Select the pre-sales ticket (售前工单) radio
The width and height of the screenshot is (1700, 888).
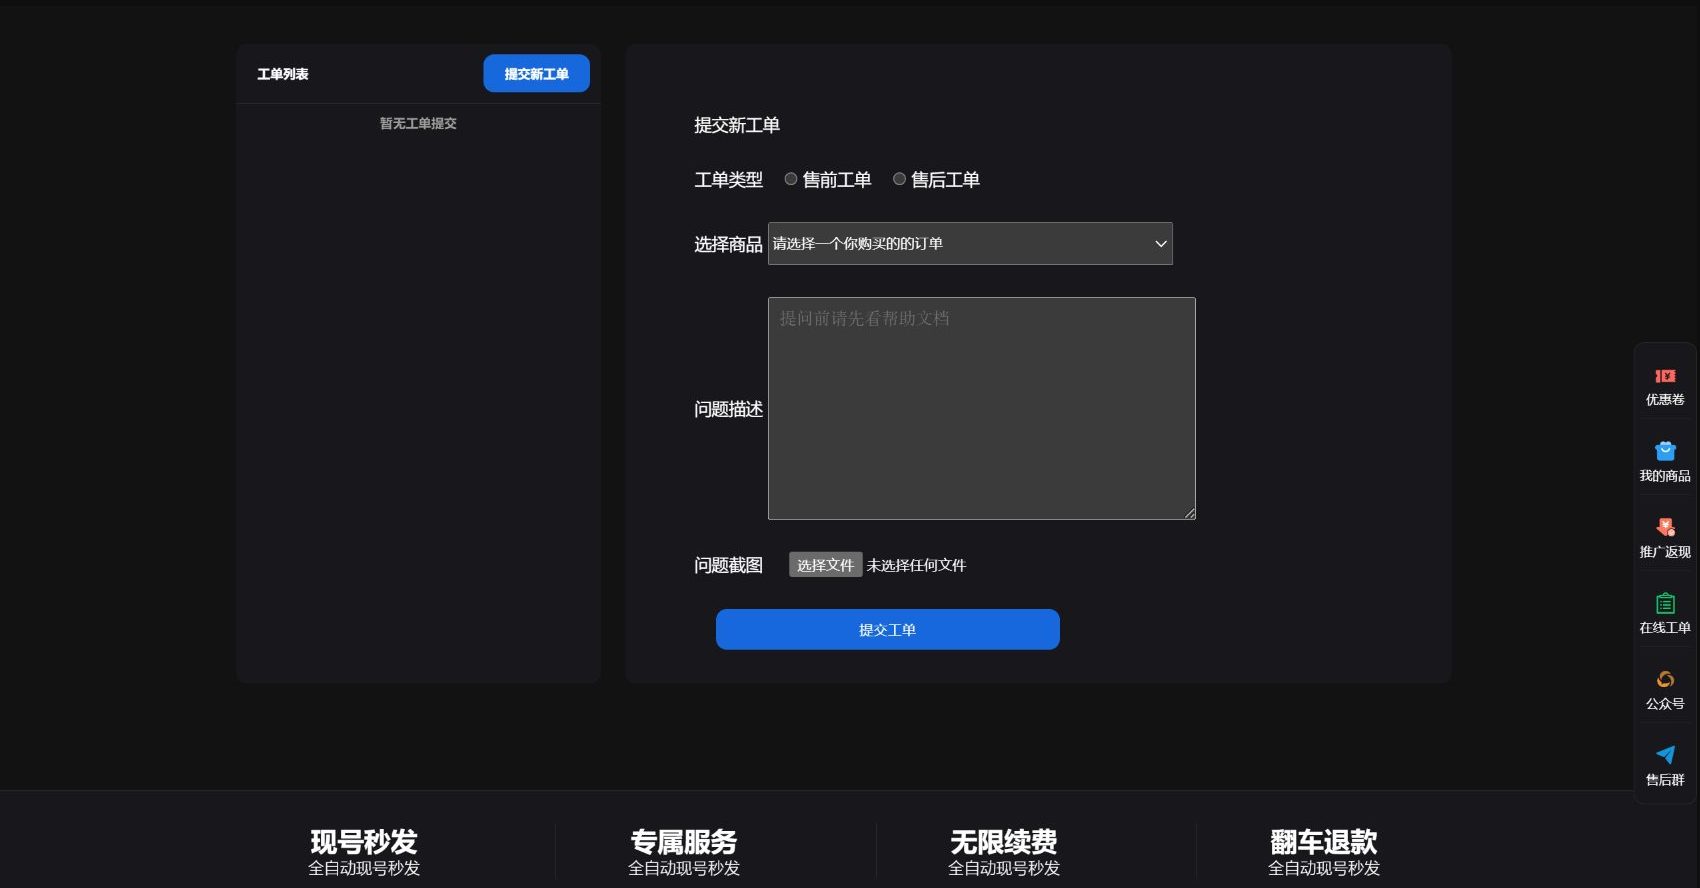point(791,179)
